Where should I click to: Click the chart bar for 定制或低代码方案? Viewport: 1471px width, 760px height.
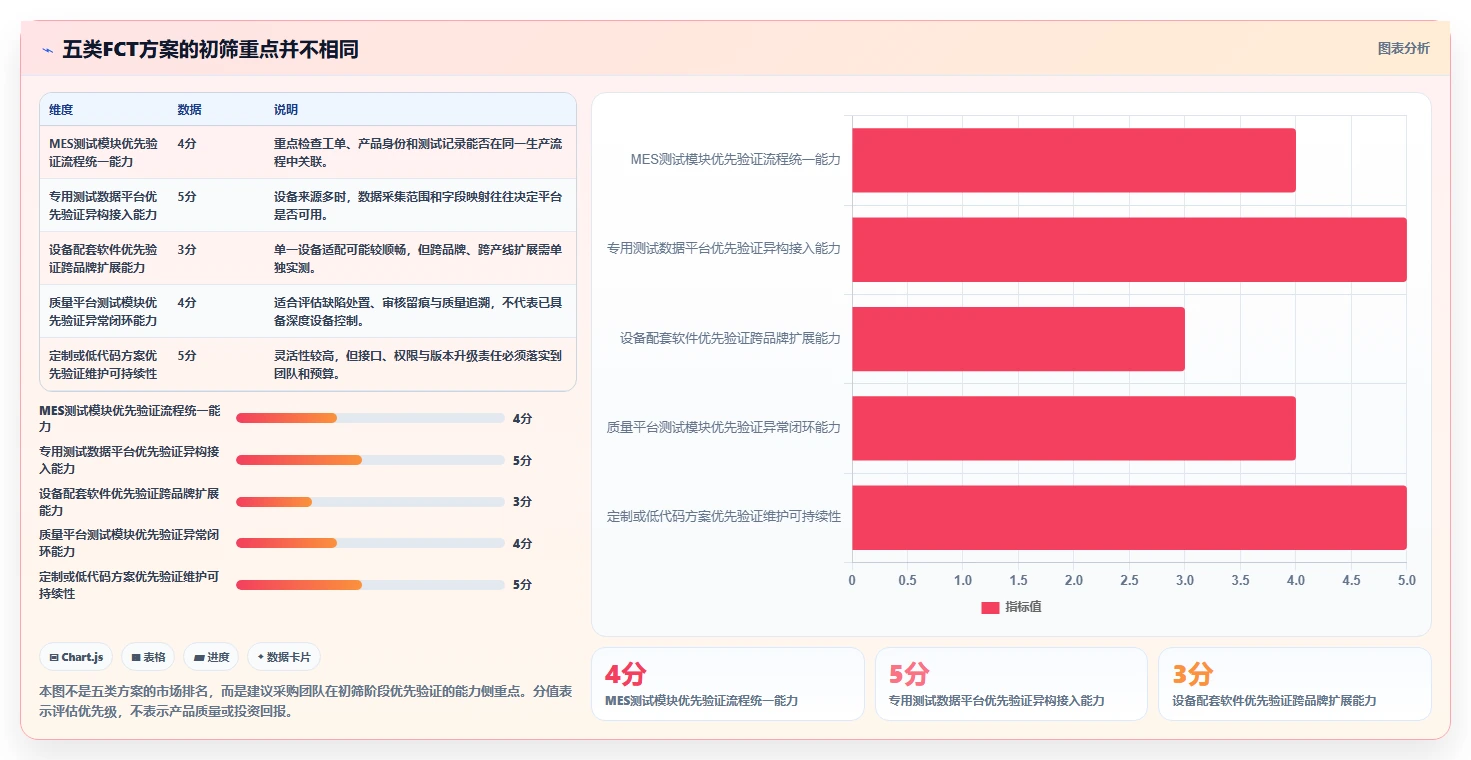click(1129, 517)
